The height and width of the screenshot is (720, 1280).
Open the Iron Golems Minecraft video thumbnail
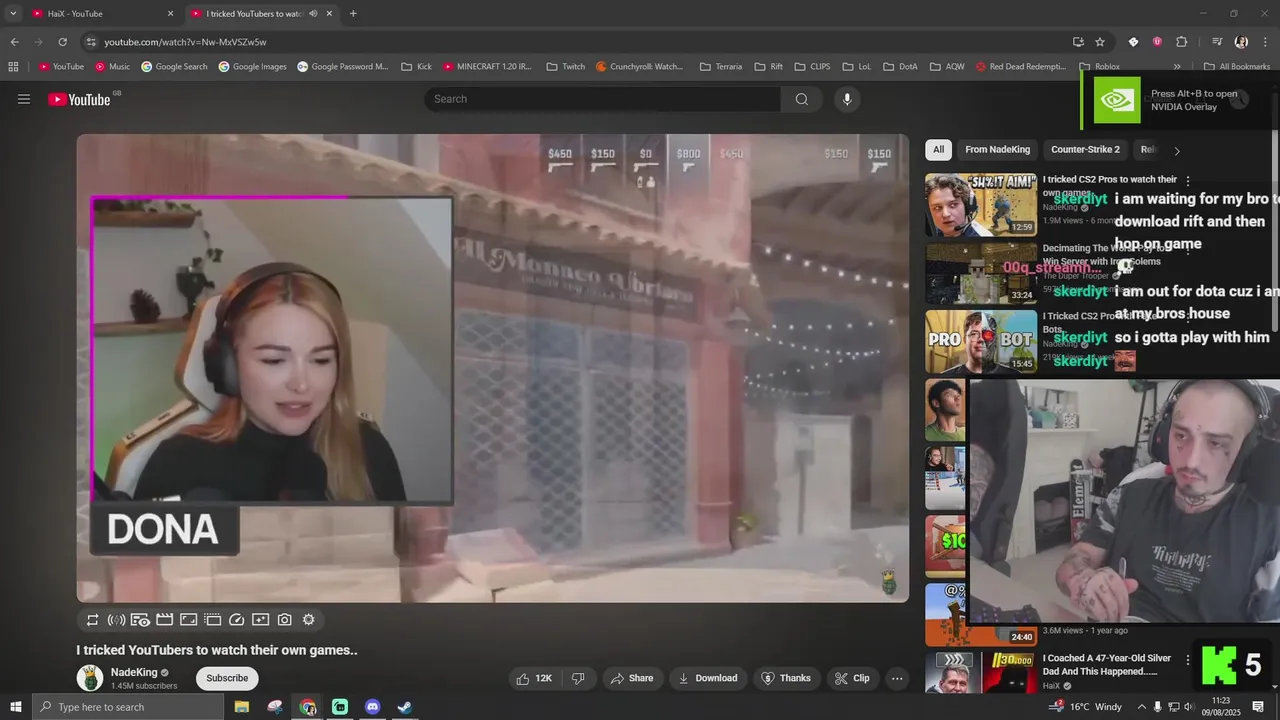[x=981, y=273]
